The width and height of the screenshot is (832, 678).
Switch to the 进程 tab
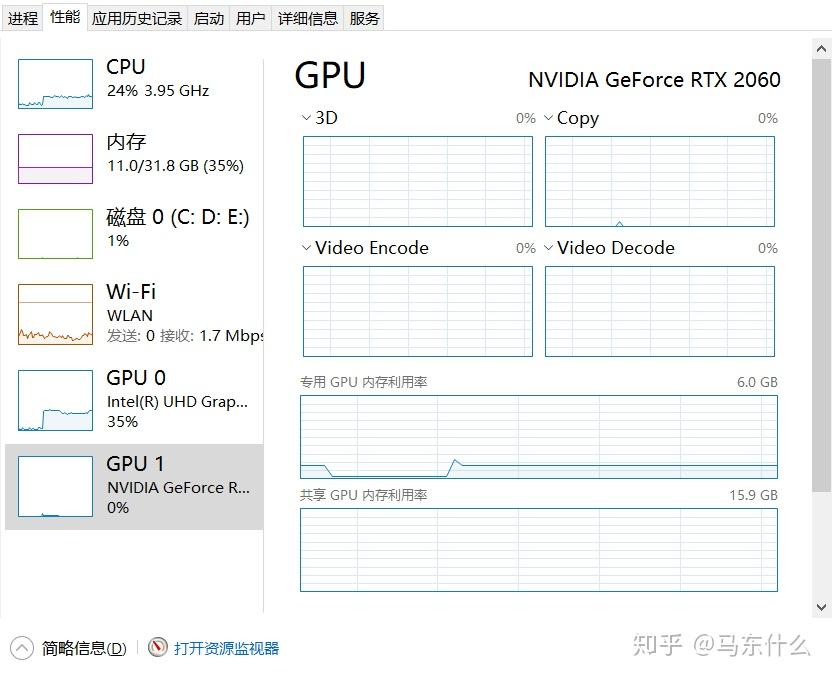pos(22,17)
